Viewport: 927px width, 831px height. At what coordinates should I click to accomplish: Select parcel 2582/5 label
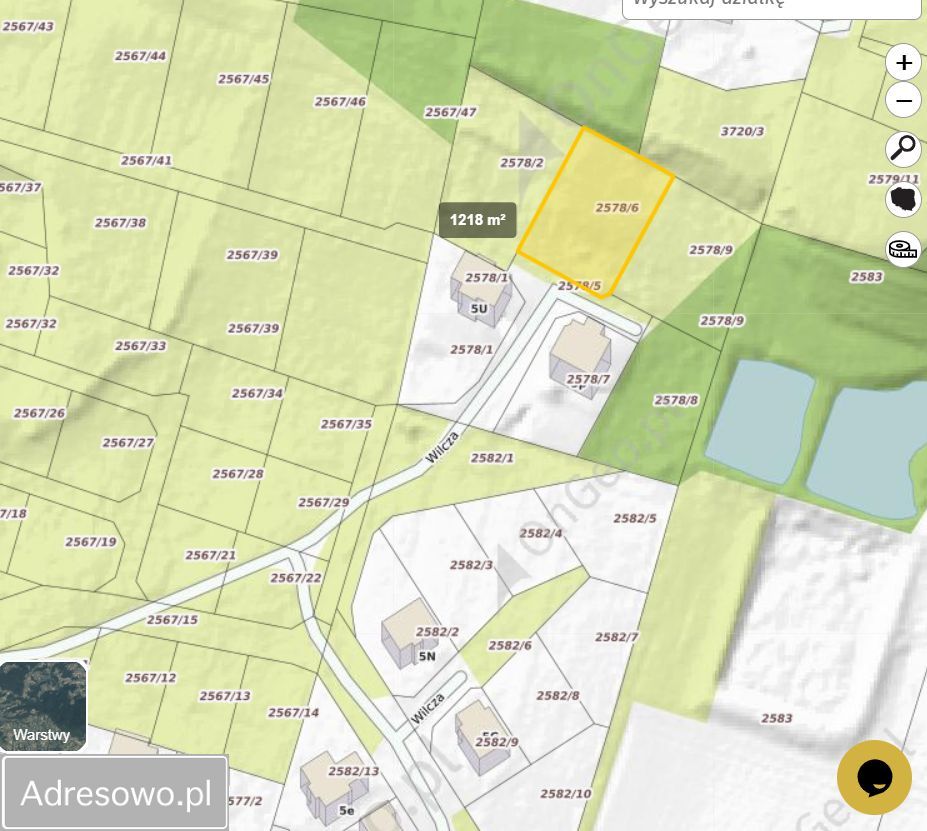click(635, 518)
